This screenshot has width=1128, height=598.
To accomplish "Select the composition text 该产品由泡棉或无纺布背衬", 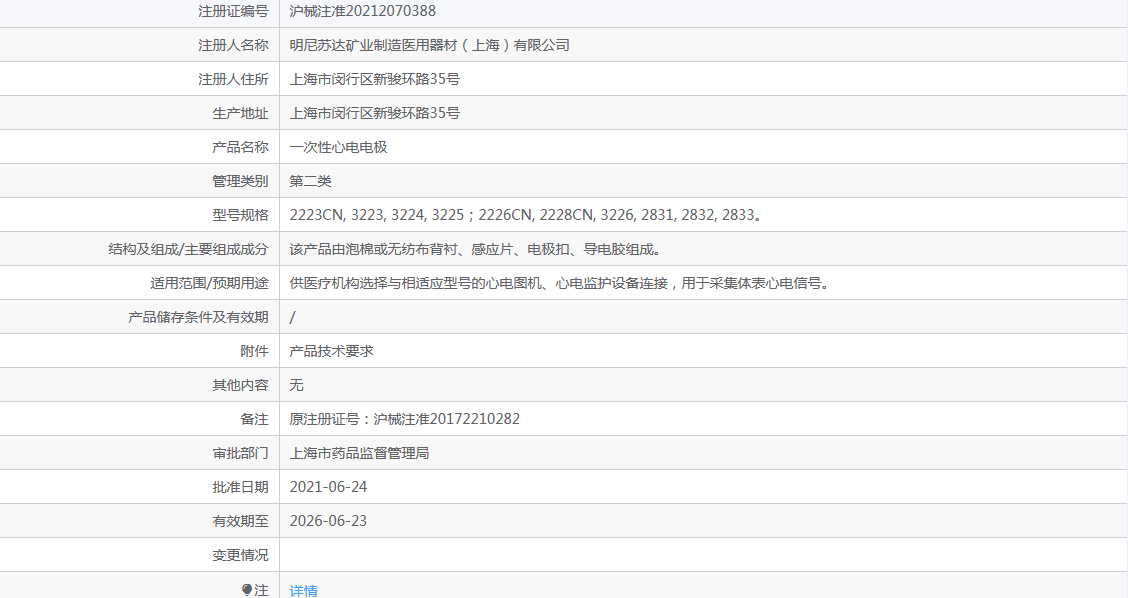I will (475, 249).
